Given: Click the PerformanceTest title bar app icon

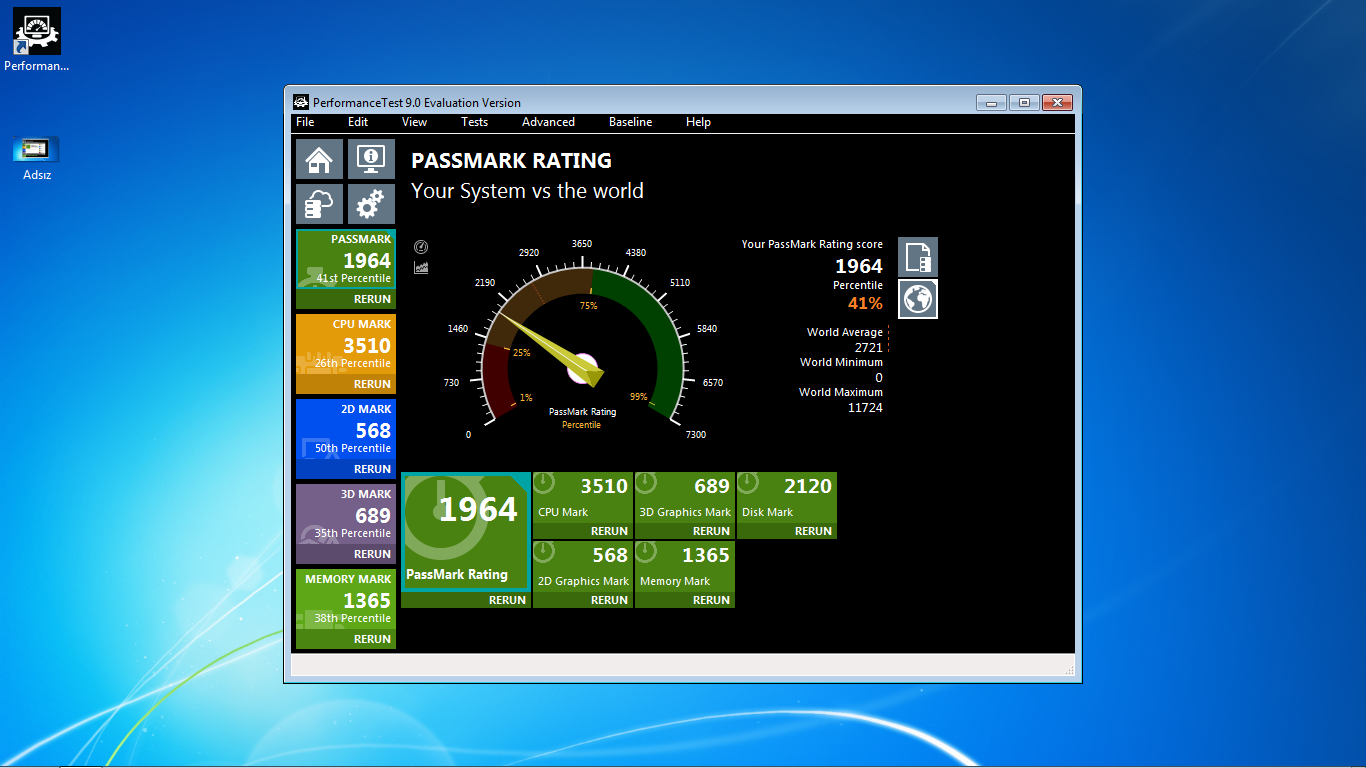Looking at the screenshot, I should pos(300,102).
